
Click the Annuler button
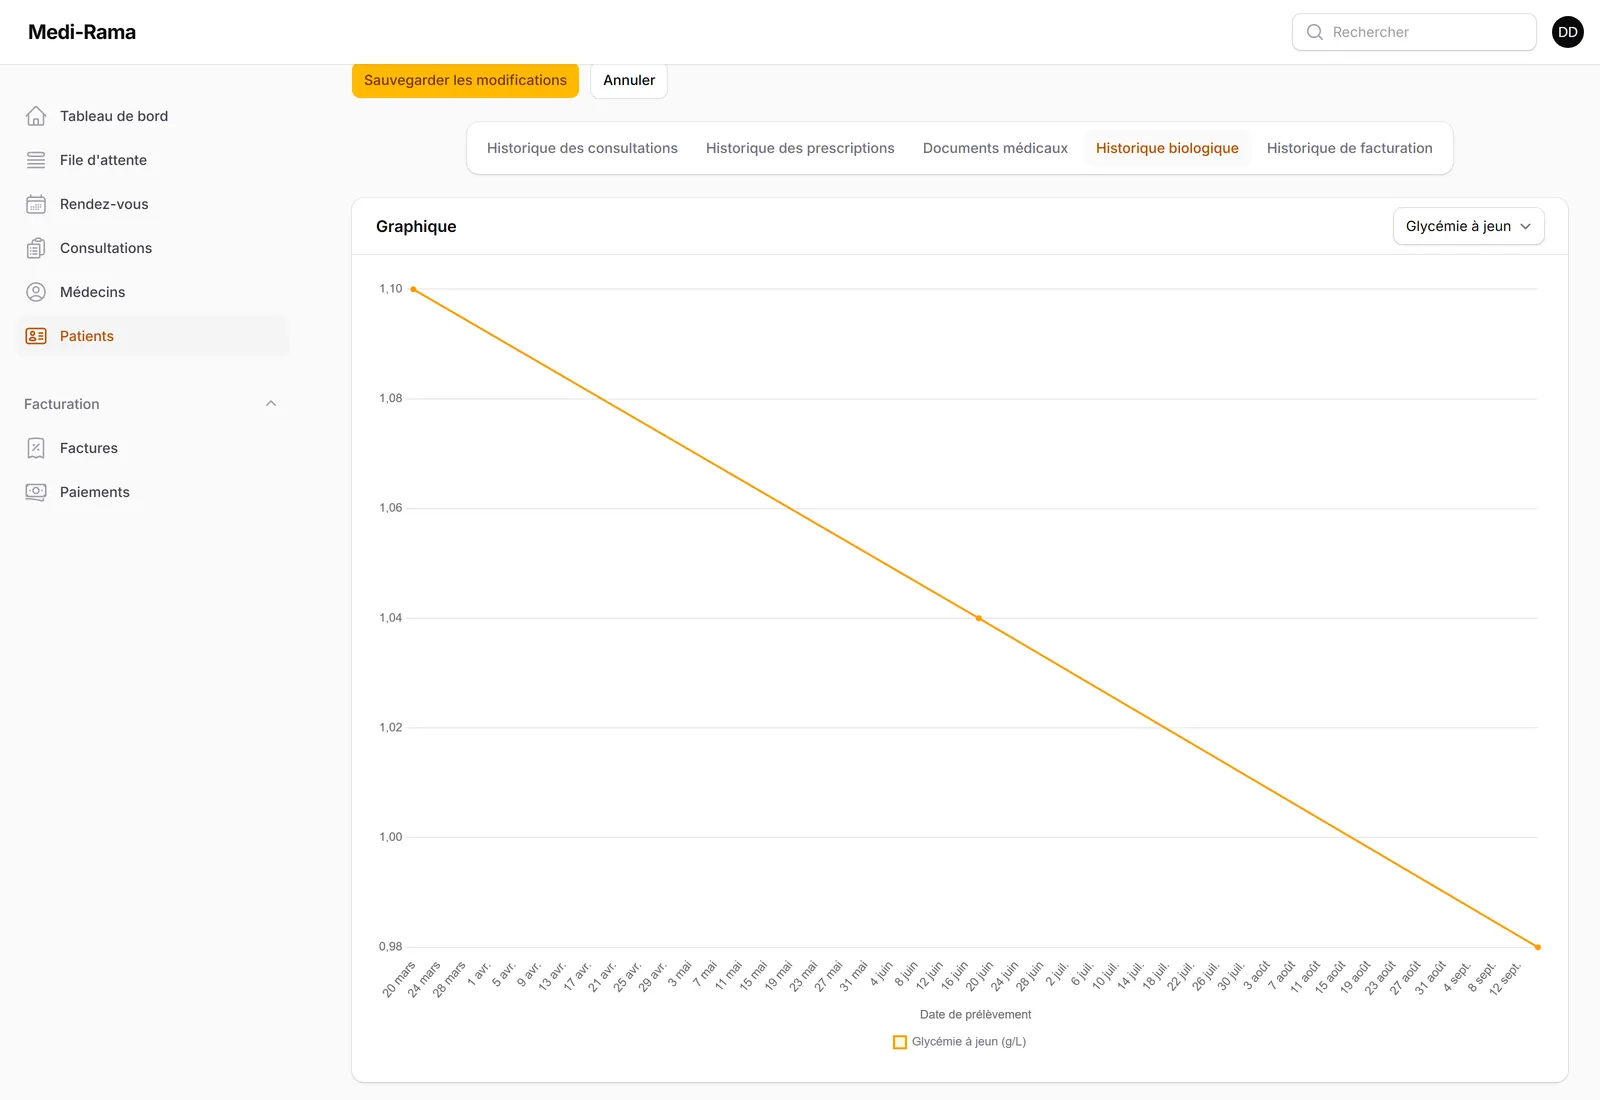(629, 80)
